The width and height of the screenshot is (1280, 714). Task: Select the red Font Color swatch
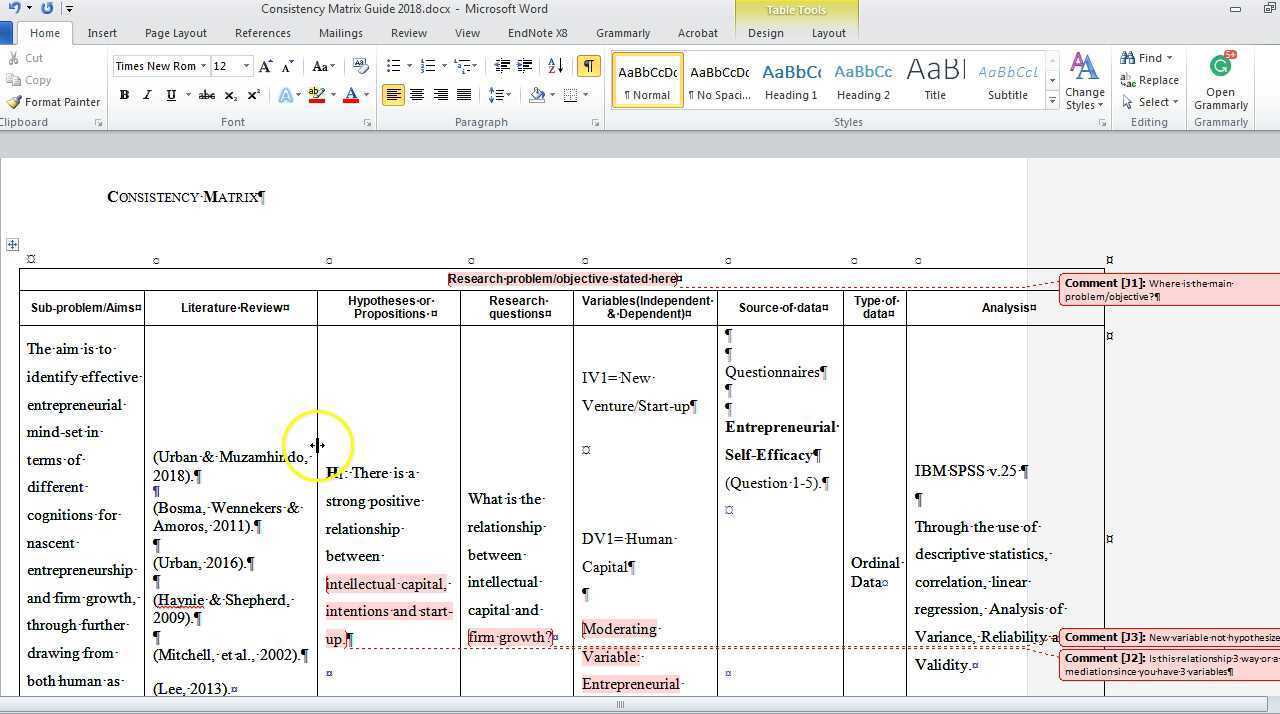pyautogui.click(x=352, y=95)
